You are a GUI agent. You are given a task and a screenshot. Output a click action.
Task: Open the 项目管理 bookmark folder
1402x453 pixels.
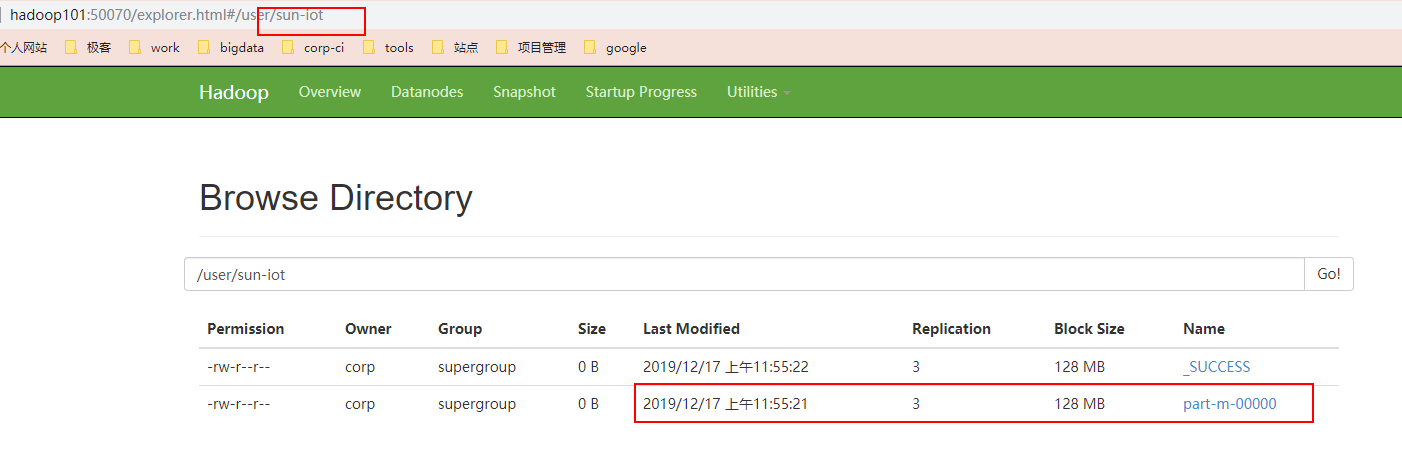(531, 47)
